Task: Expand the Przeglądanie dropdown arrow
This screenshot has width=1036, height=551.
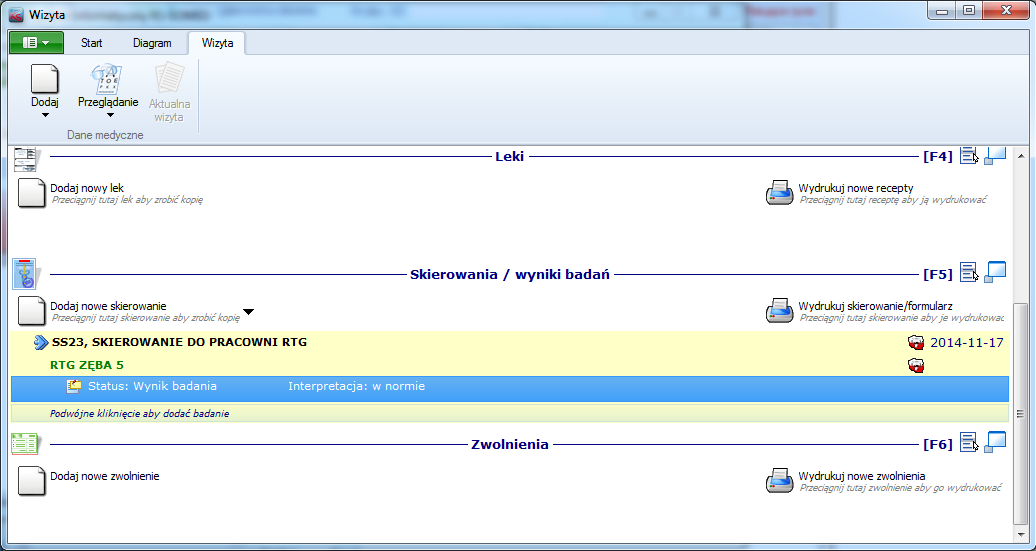Action: (110, 115)
